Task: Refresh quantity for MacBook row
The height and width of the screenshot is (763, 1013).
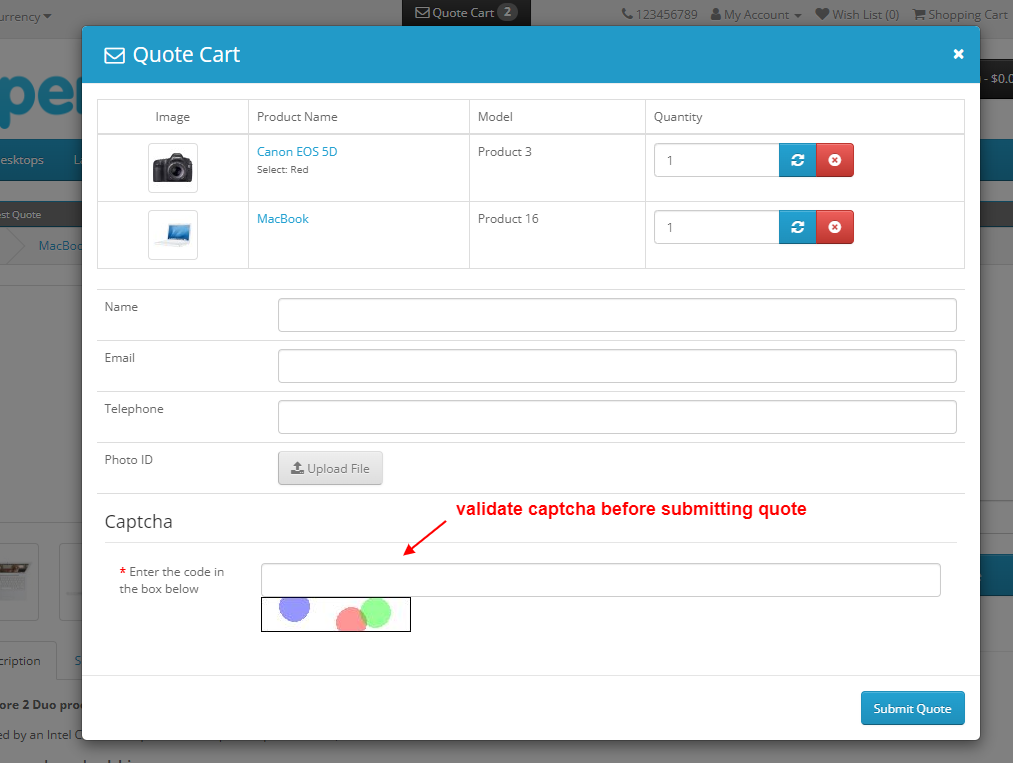Action: [x=797, y=227]
